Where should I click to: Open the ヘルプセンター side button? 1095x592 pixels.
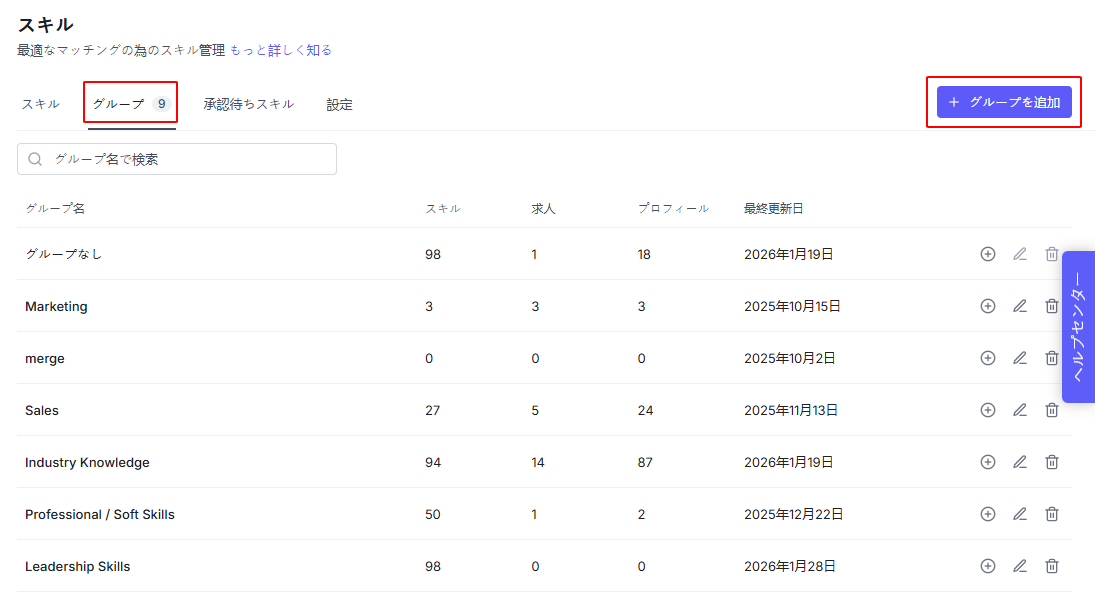(x=1078, y=327)
